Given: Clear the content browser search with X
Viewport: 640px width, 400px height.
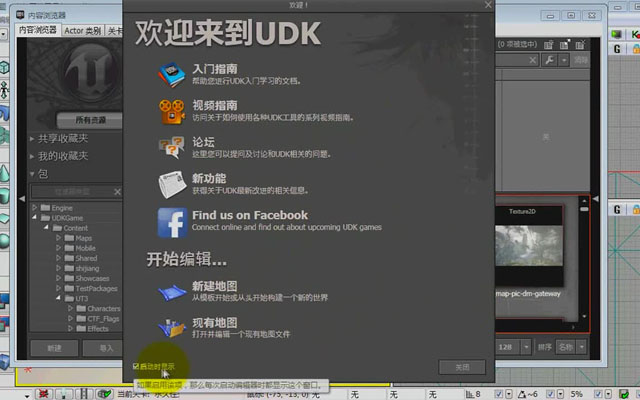Looking at the screenshot, I should (x=532, y=60).
